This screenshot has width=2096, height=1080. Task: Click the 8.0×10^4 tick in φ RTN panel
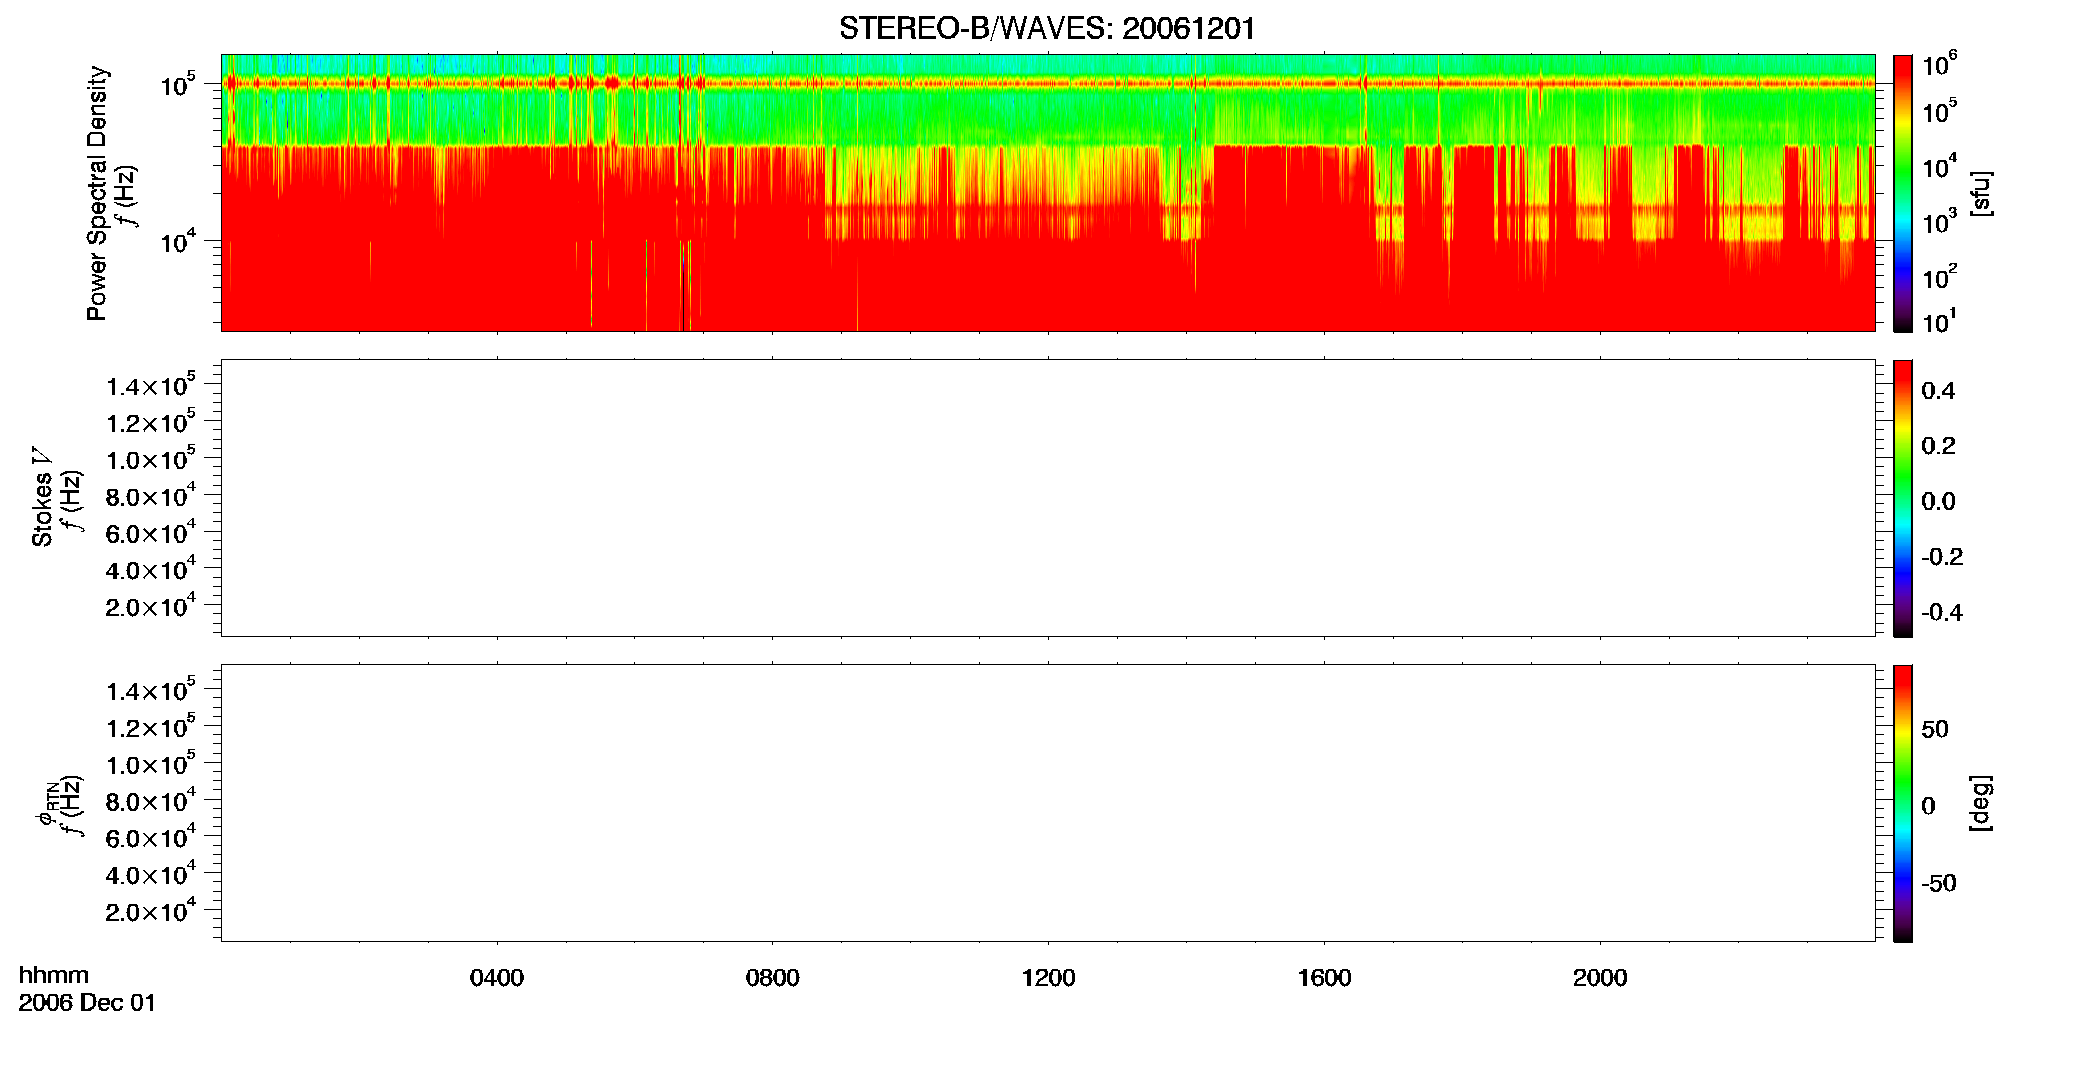click(151, 801)
